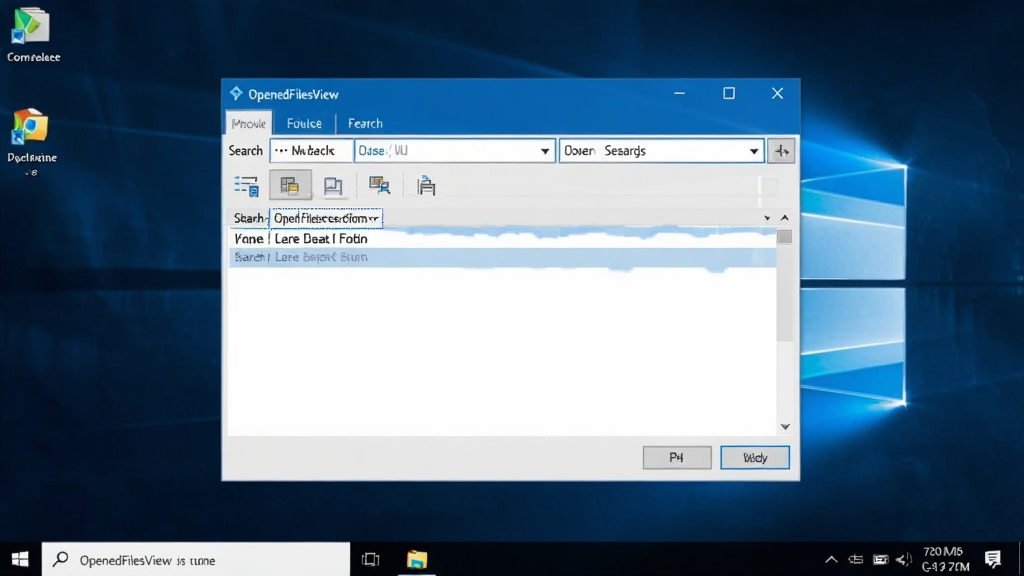Click the network icon in system tray
The width and height of the screenshot is (1024, 576).
856,560
